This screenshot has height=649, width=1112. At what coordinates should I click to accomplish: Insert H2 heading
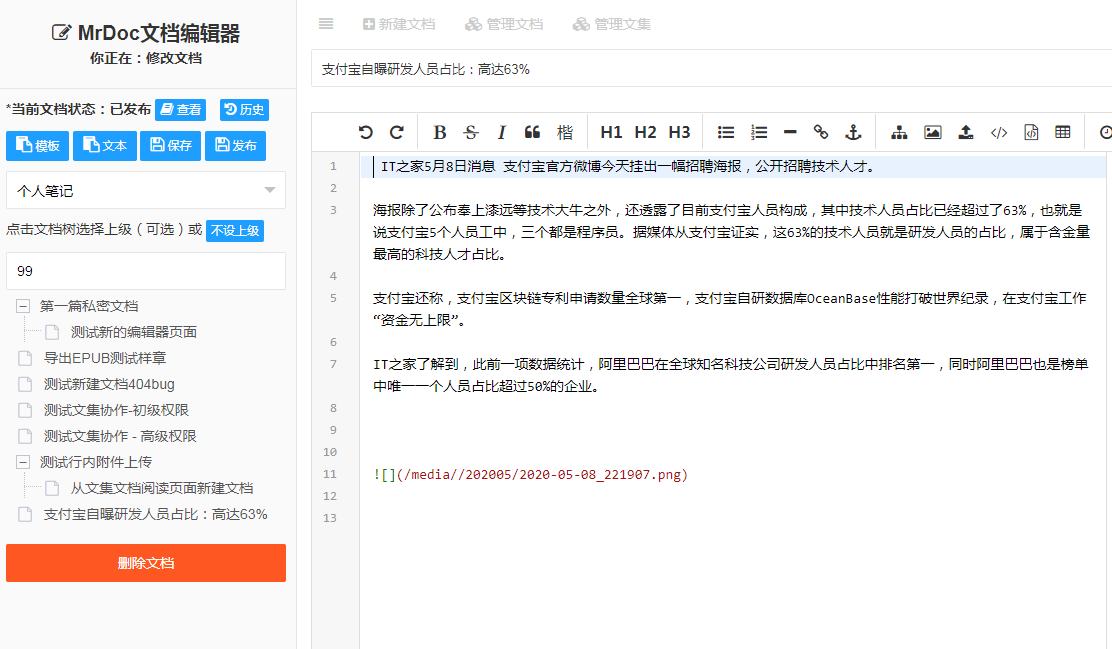[645, 132]
